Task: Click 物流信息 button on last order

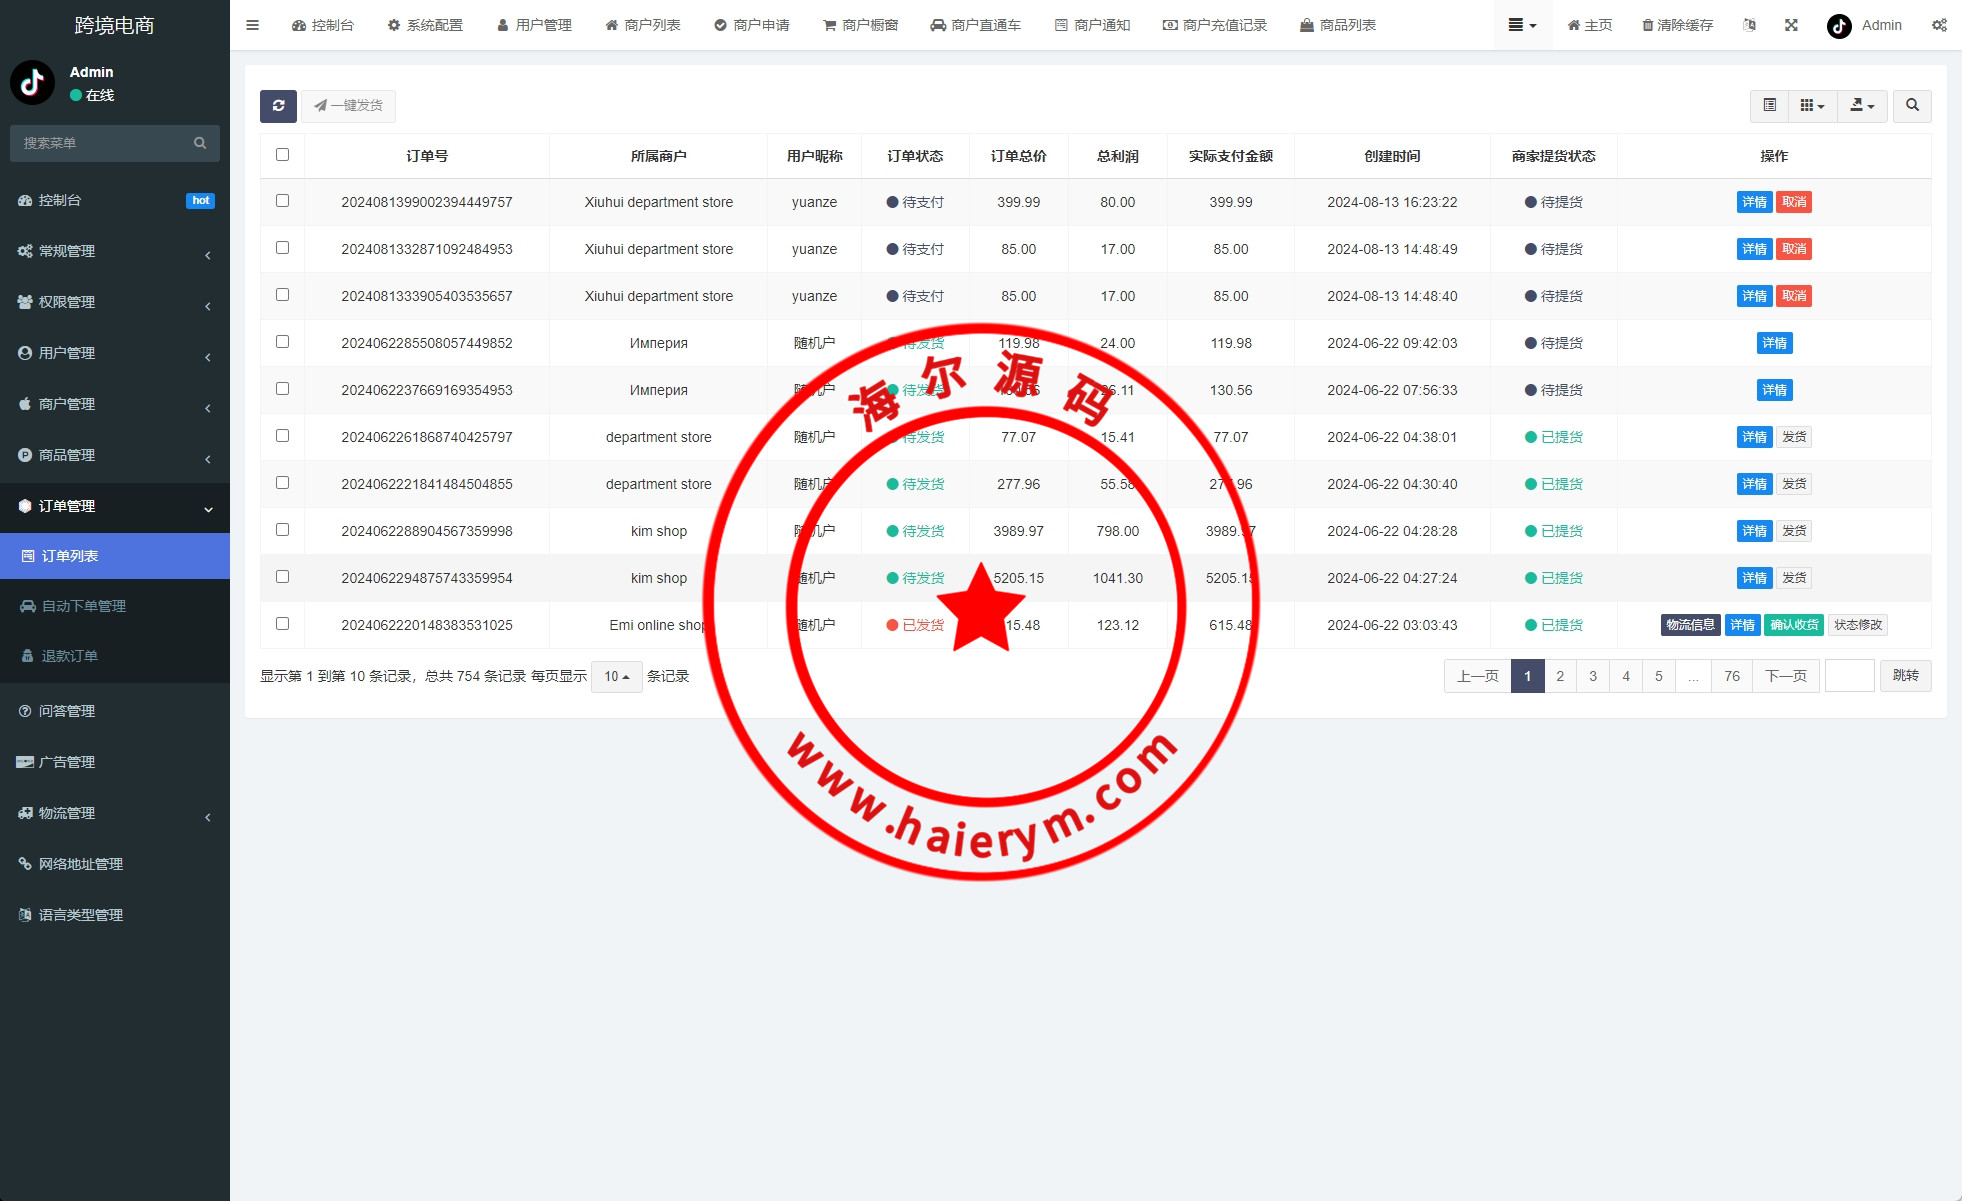Action: coord(1690,625)
